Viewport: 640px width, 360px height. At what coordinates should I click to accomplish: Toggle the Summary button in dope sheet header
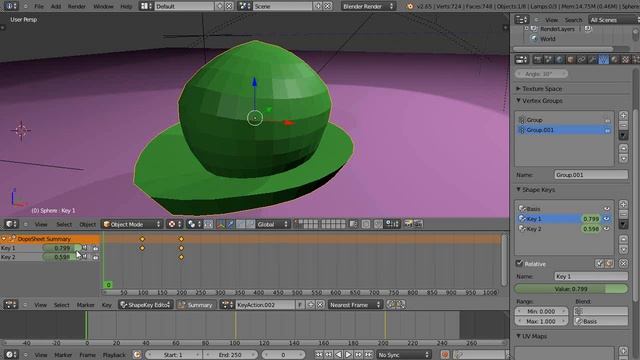click(x=196, y=305)
